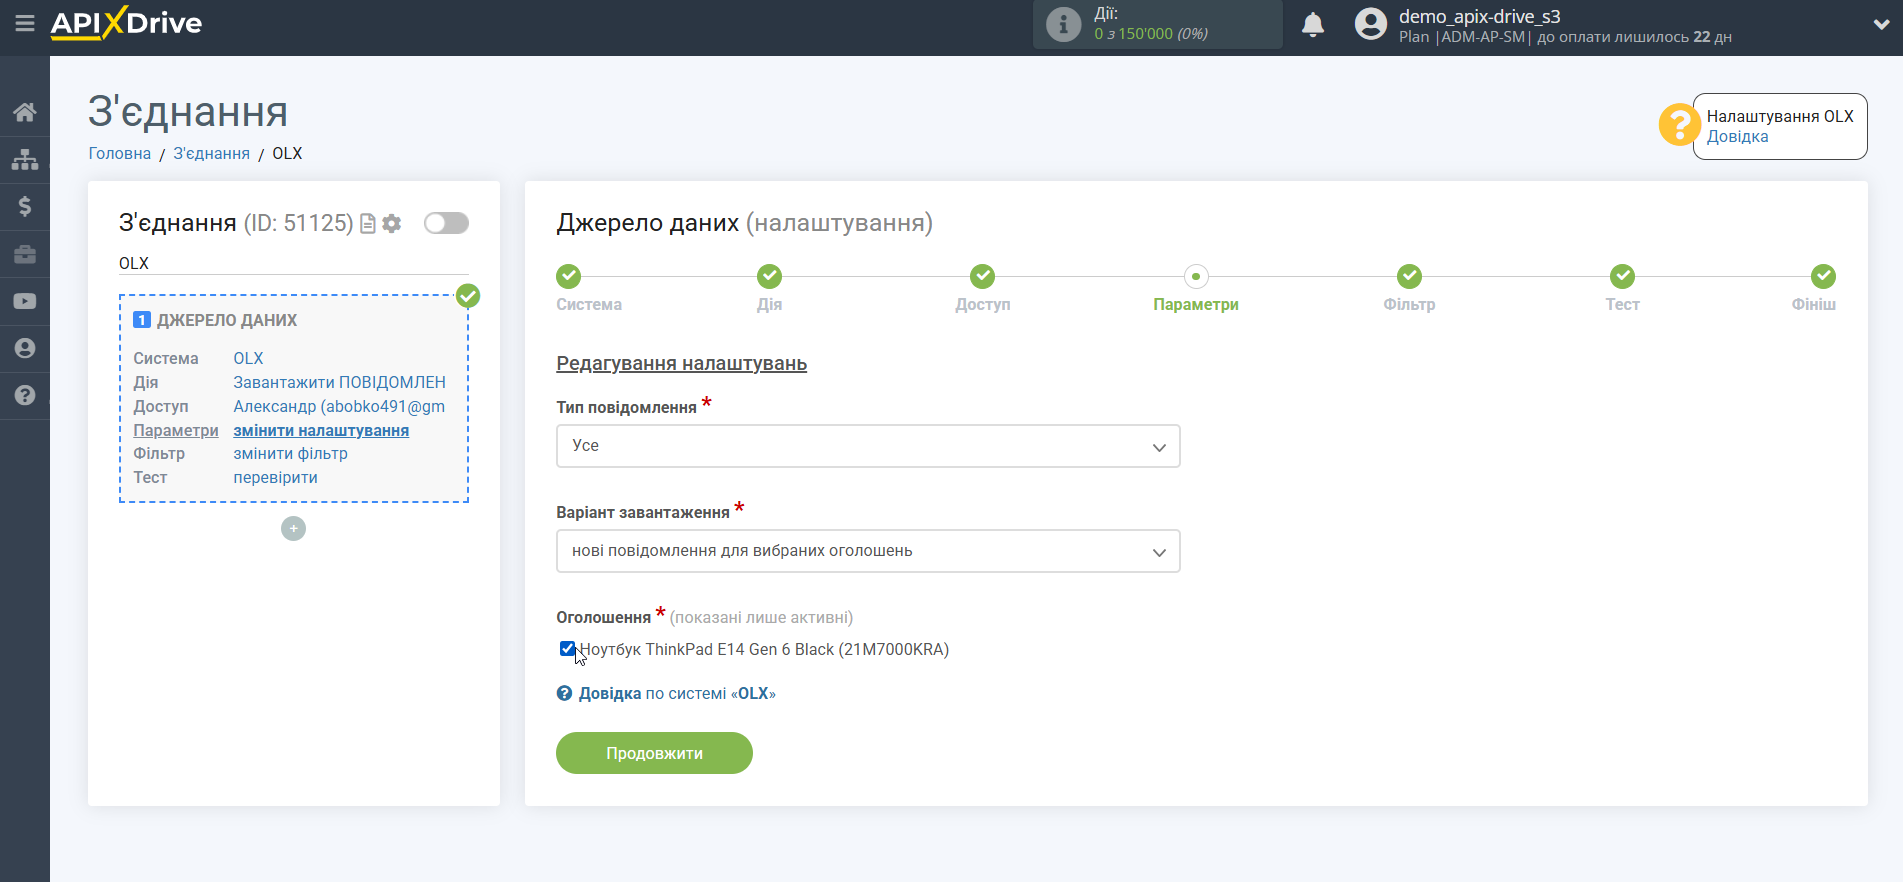Click the Продовжити button
Screen dimensions: 1903x882
tap(654, 753)
